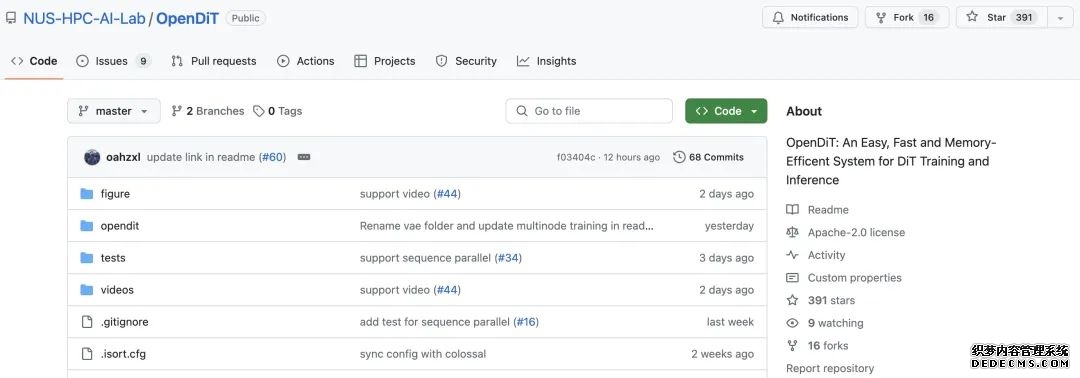Screen dimensions: 1080x378
Task: Open pull request #44 in videos row
Action: click(x=447, y=290)
